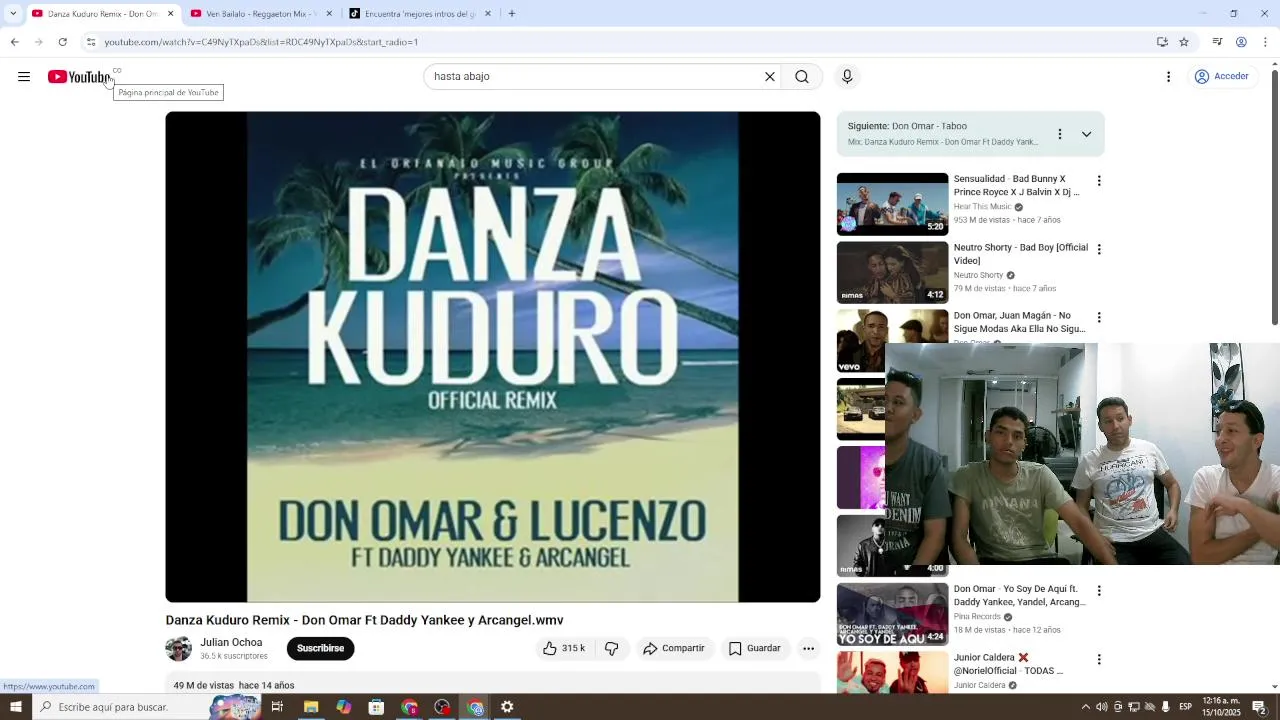Expand the Mix playlist panel chevron

coord(1086,134)
